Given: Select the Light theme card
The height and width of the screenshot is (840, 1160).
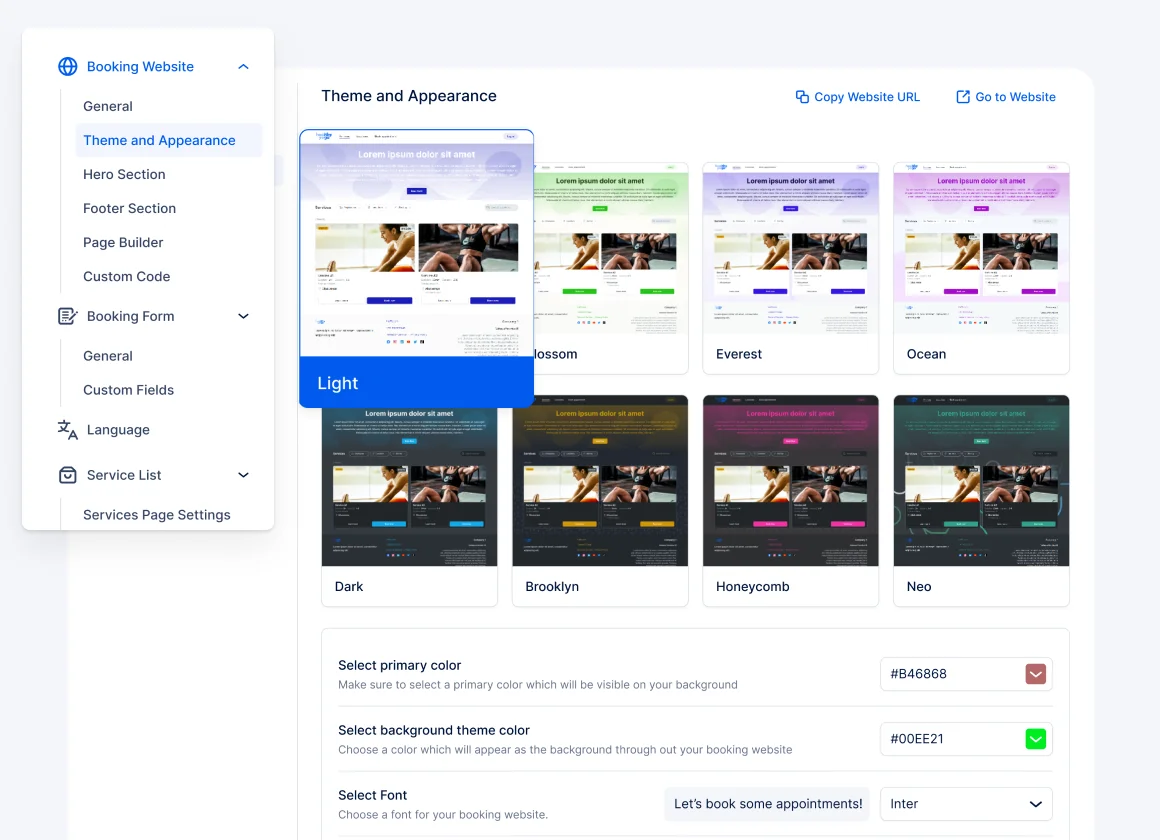Looking at the screenshot, I should pyautogui.click(x=417, y=269).
